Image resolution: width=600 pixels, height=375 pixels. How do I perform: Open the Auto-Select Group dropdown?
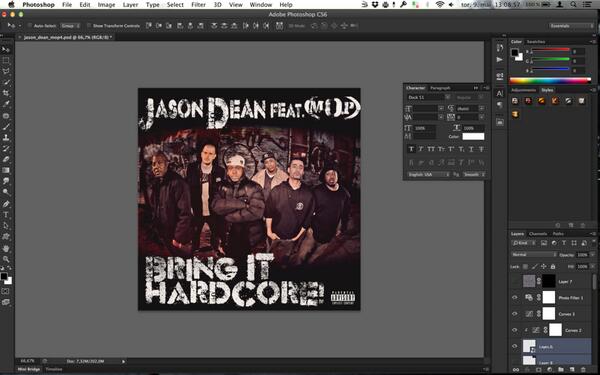tap(70, 26)
